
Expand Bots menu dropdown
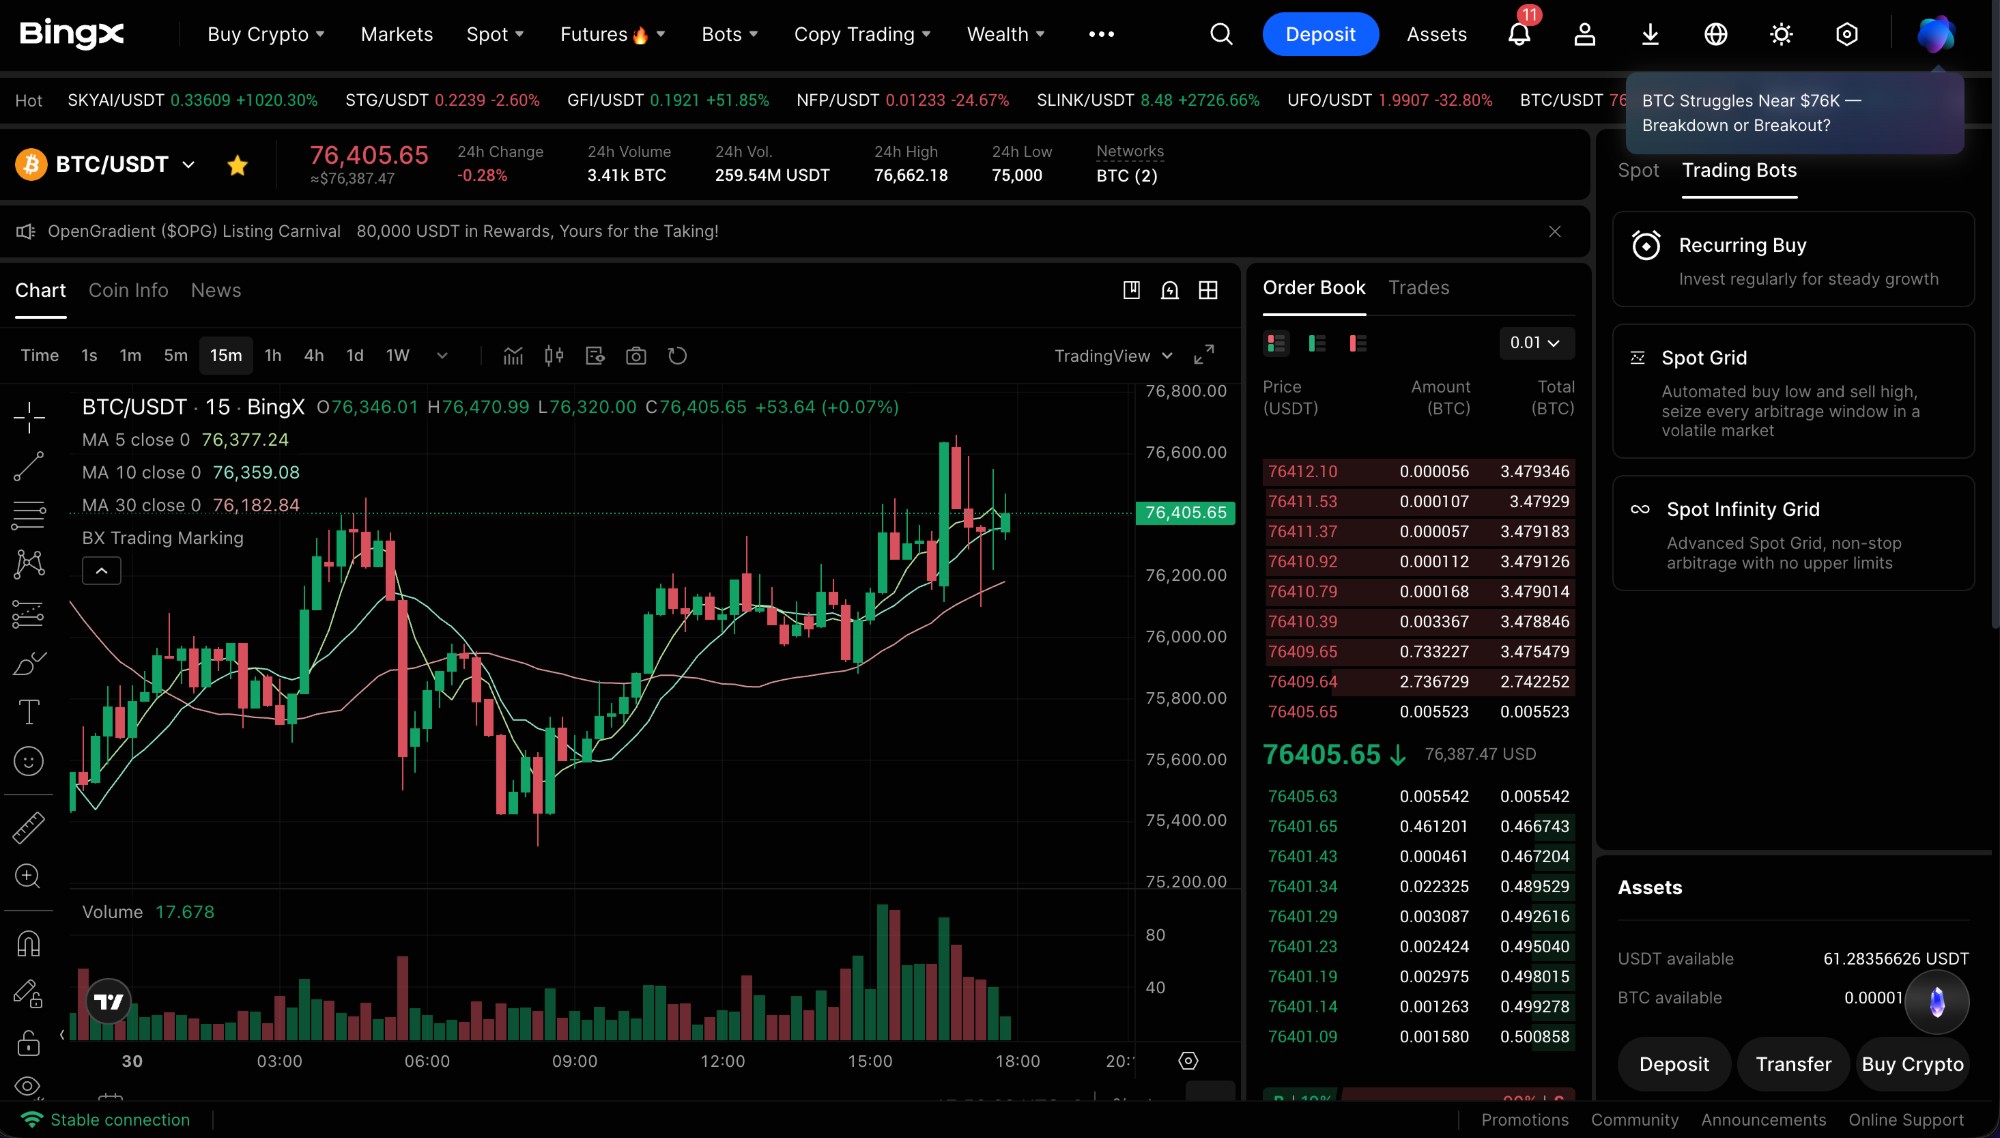[x=730, y=34]
